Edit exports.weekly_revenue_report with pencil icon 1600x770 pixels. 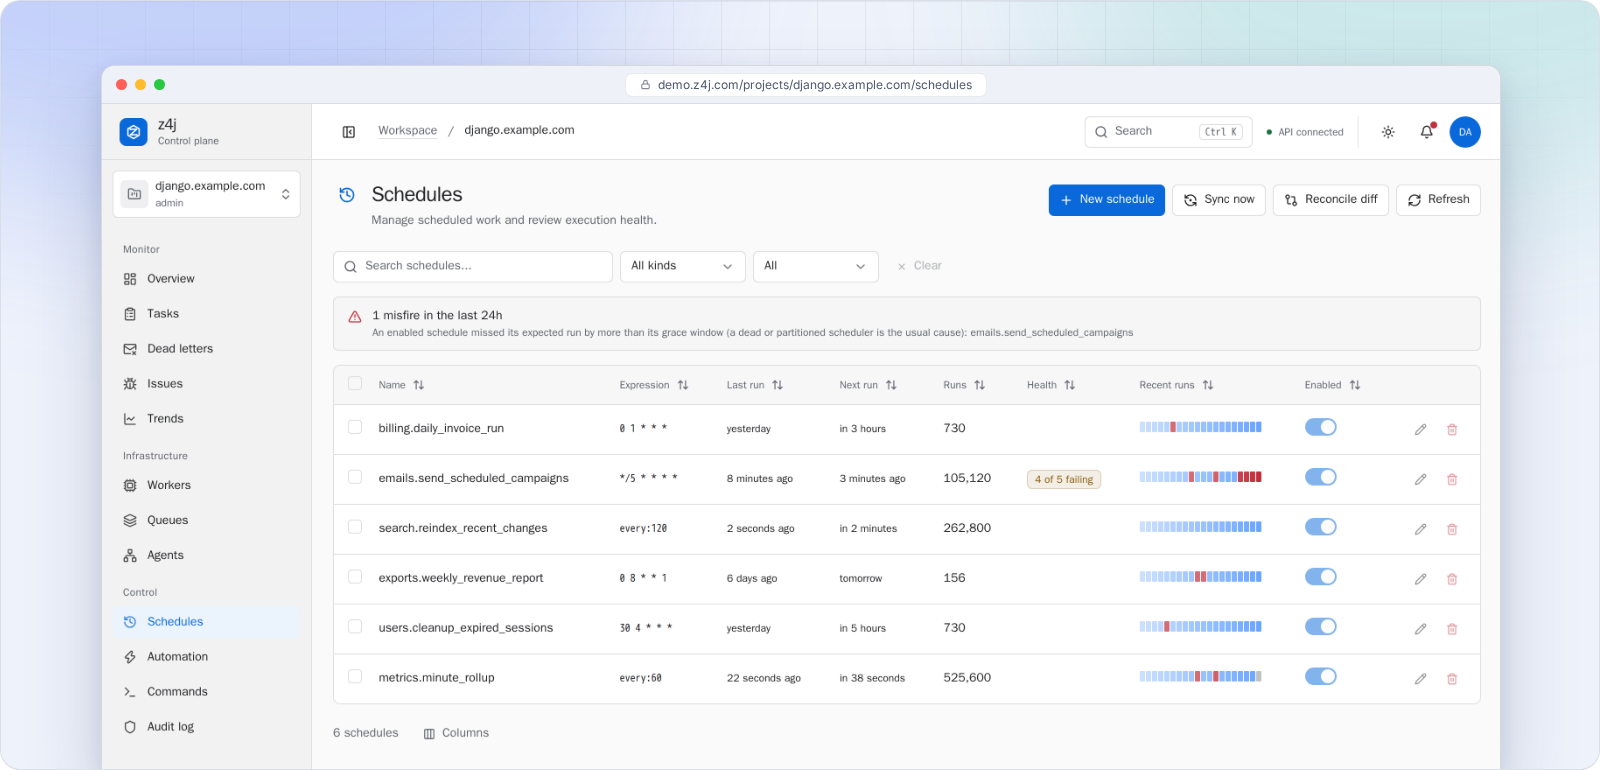[x=1420, y=579]
